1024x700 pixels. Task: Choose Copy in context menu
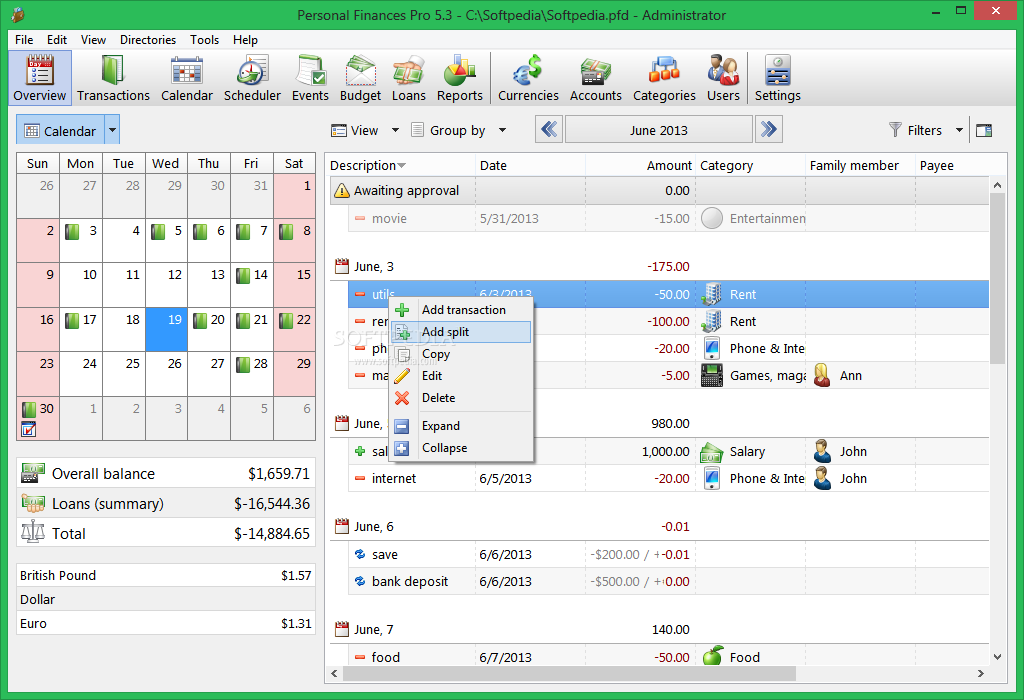point(461,354)
